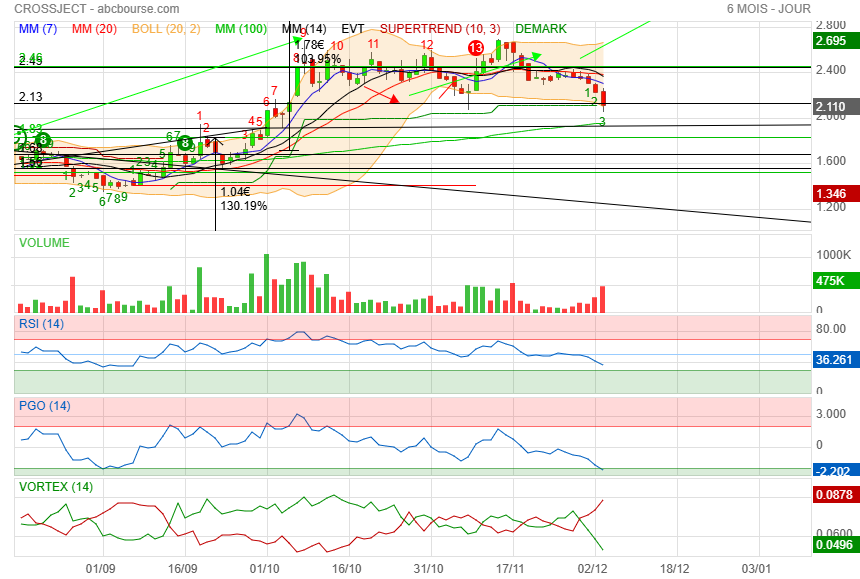Click the blue 36.261 RSI value tag
Image resolution: width=860 pixels, height=579 pixels.
click(x=834, y=360)
